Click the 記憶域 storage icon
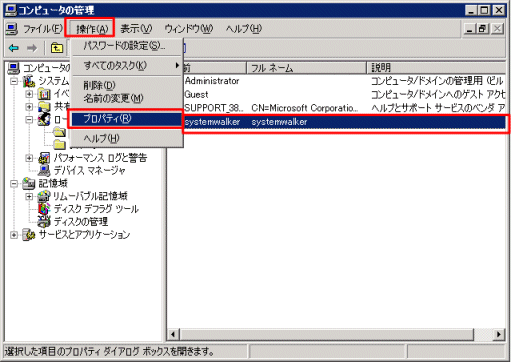The width and height of the screenshot is (511, 362). point(29,183)
